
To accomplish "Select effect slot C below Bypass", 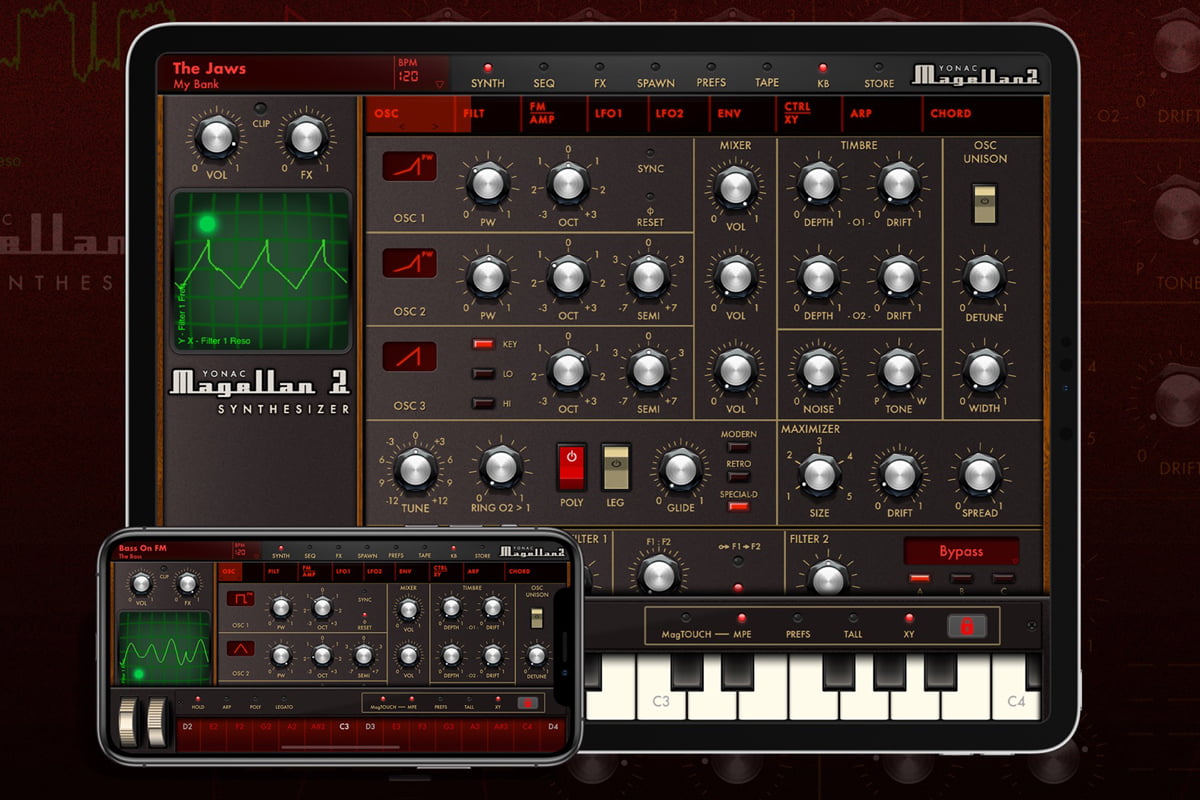I will [1003, 578].
